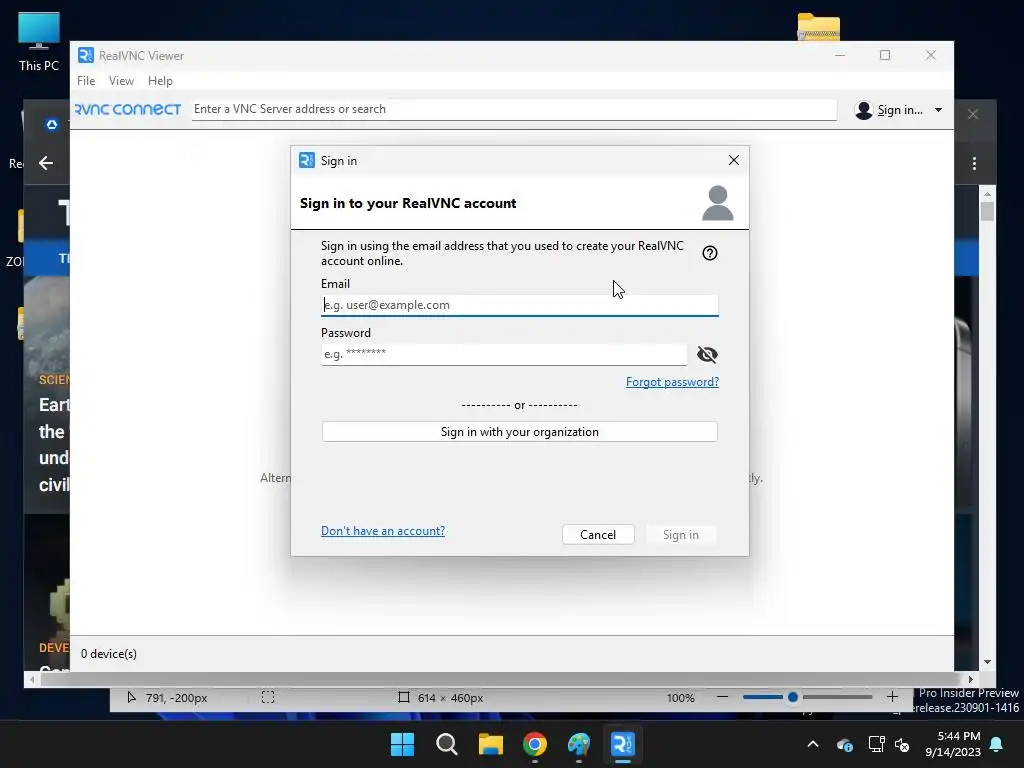
Task: Click the cloud sync tray icon
Action: (x=844, y=744)
